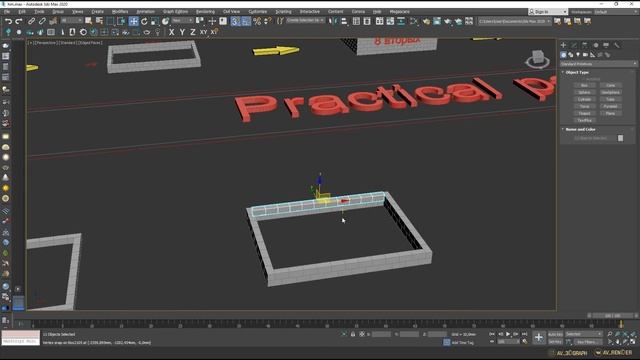Click the Plane primitive button
Viewport: 640px width, 360px height.
pyautogui.click(x=611, y=113)
